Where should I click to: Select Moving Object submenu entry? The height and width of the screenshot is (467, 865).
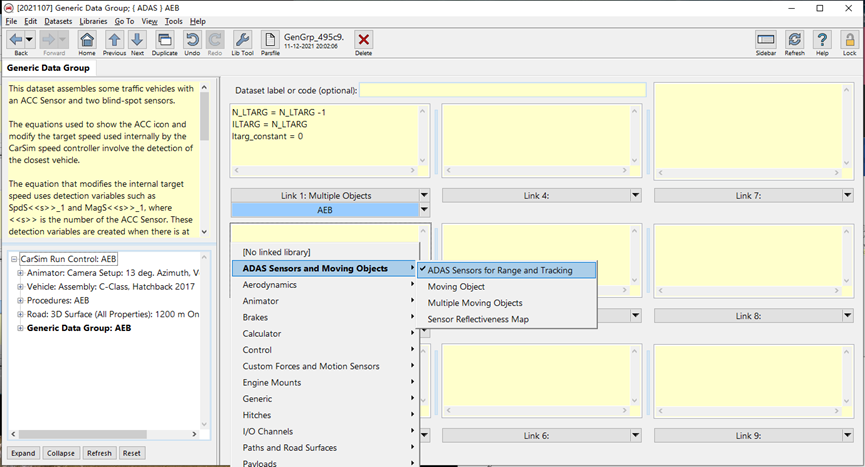[x=506, y=287]
